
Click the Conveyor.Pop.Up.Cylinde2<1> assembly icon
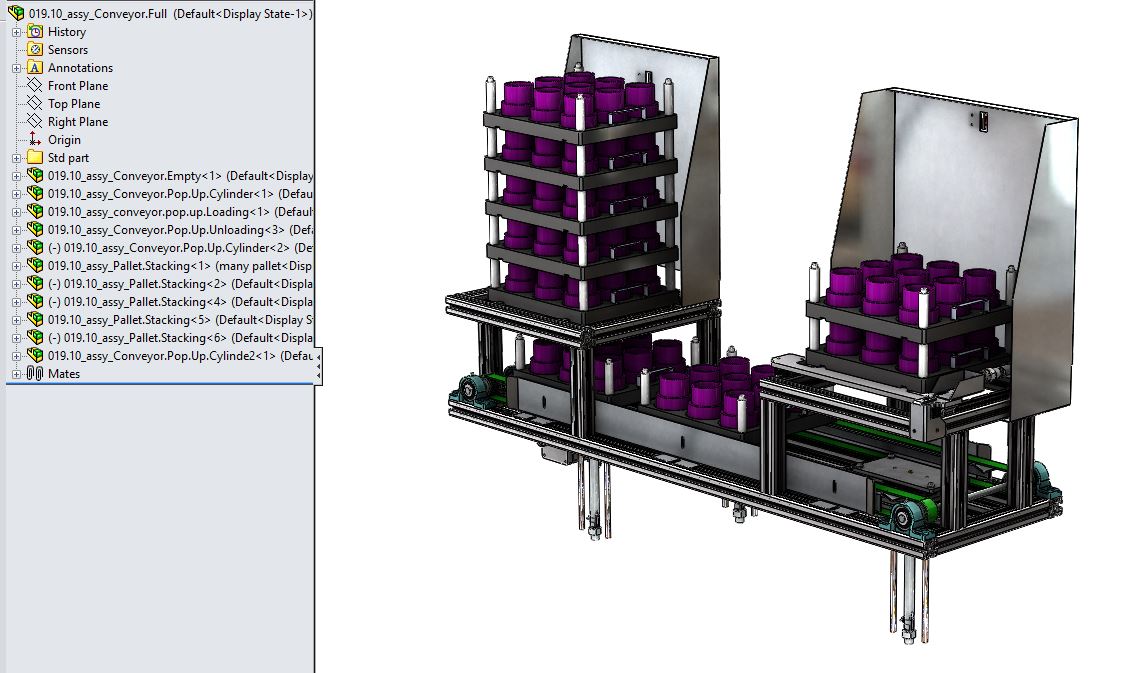(x=35, y=355)
